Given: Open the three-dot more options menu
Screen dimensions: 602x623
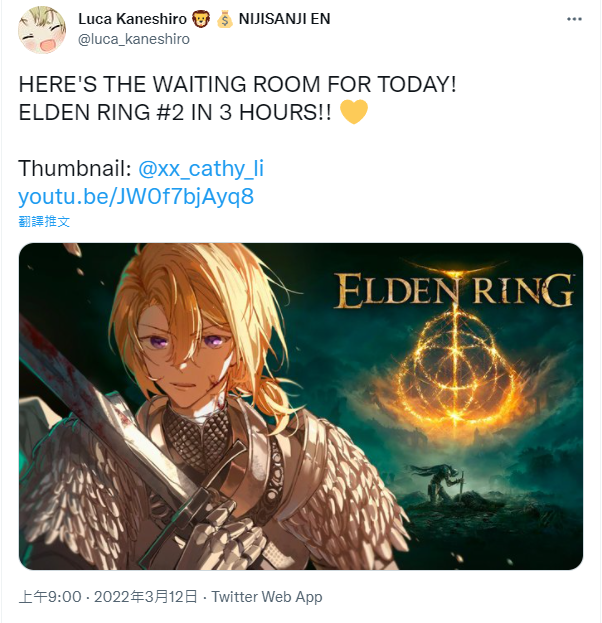Looking at the screenshot, I should tap(574, 19).
